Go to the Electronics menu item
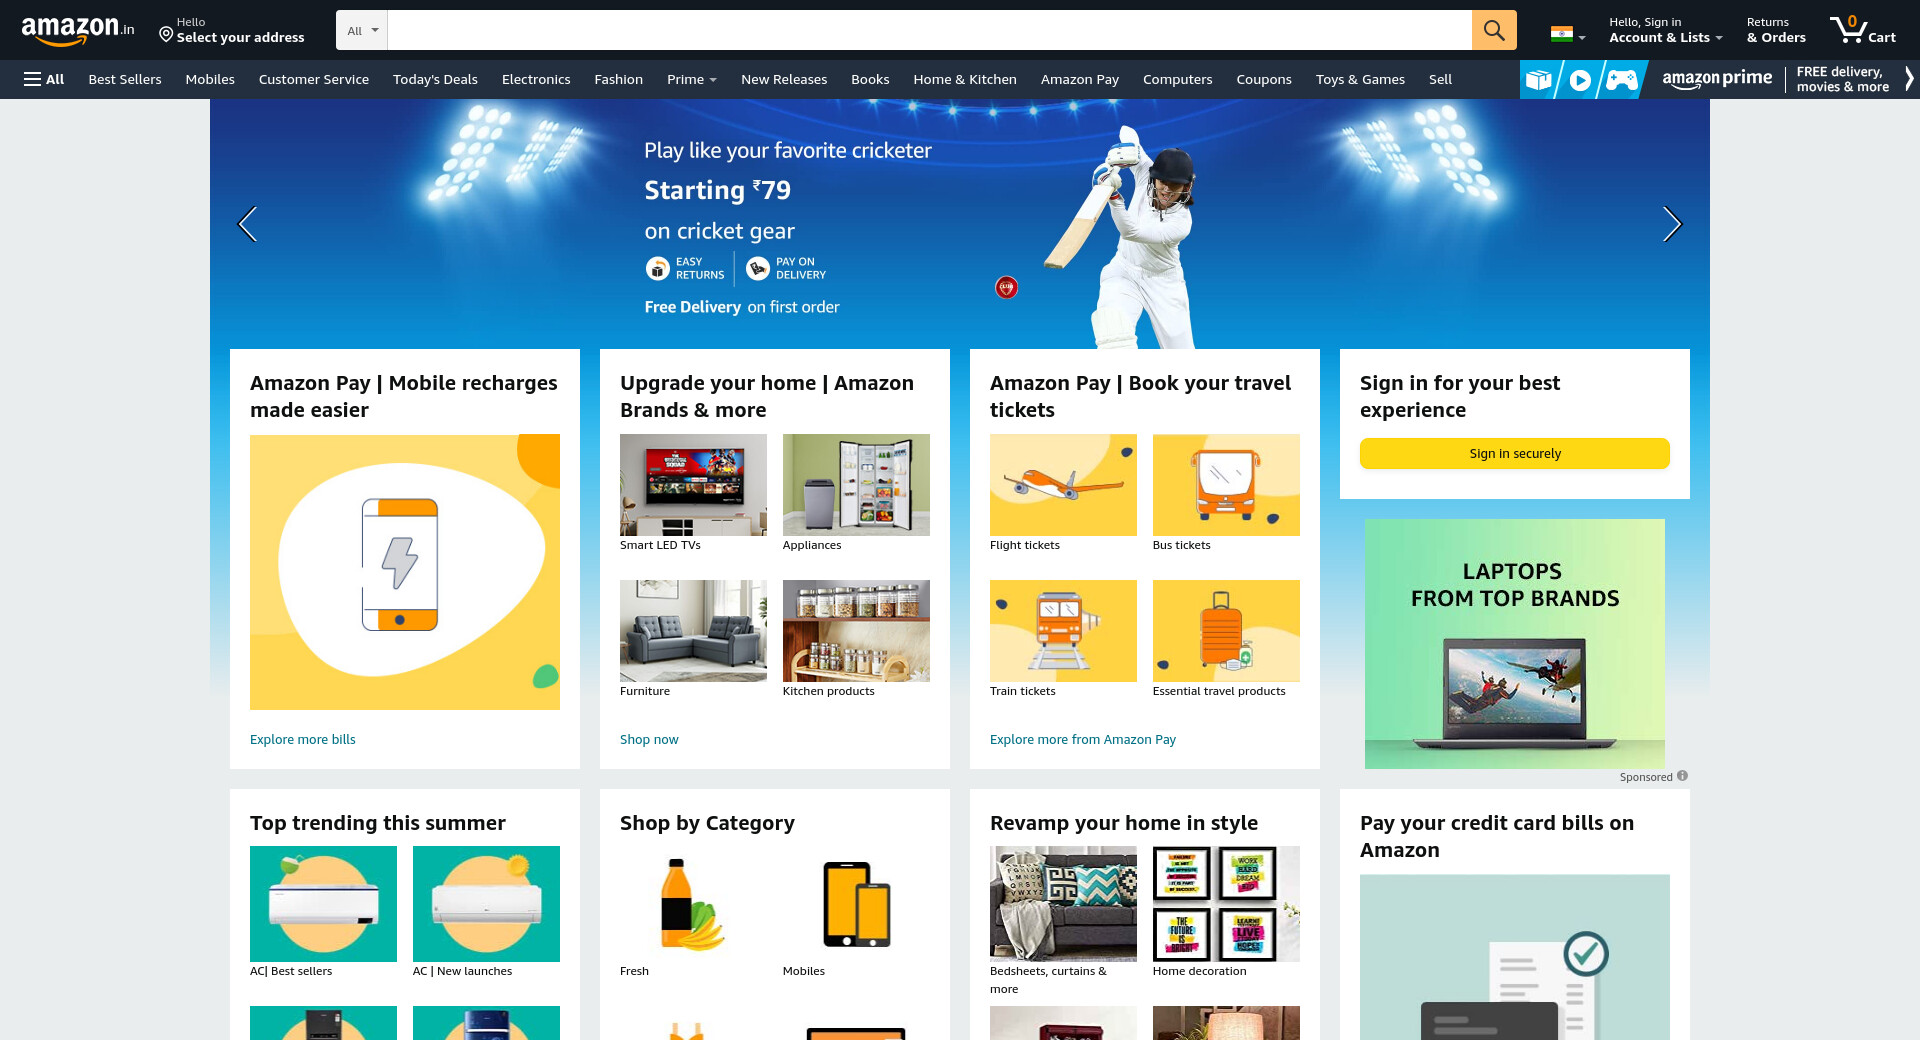Screen dimensions: 1920x1040 (x=535, y=79)
